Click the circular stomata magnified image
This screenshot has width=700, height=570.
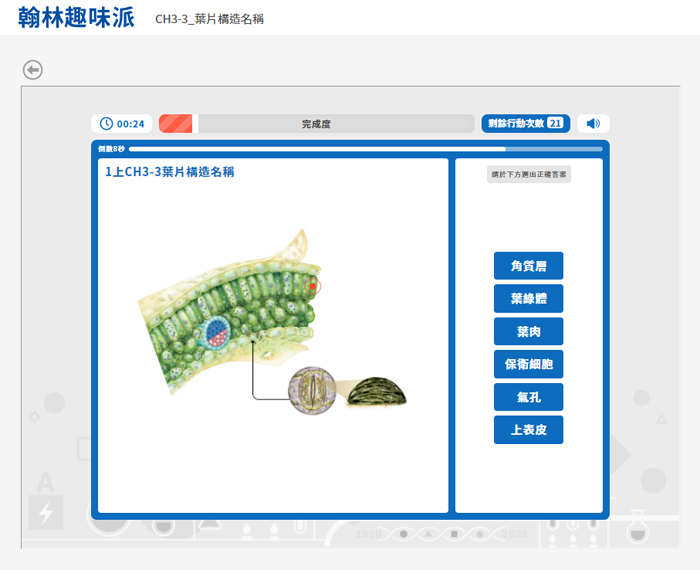click(x=307, y=390)
